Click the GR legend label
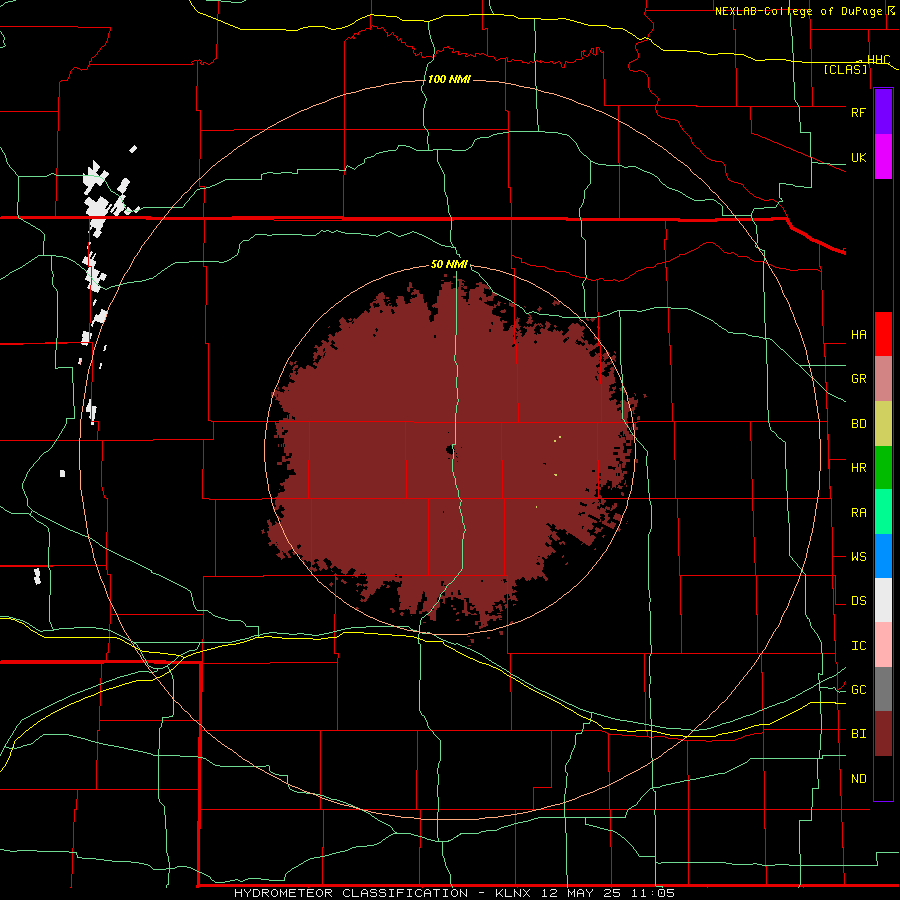Viewport: 900px width, 900px height. coord(858,379)
